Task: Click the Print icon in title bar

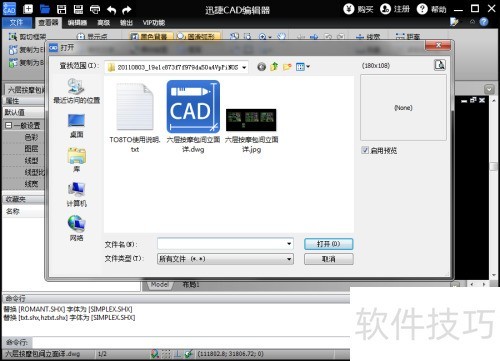Action: click(x=95, y=9)
